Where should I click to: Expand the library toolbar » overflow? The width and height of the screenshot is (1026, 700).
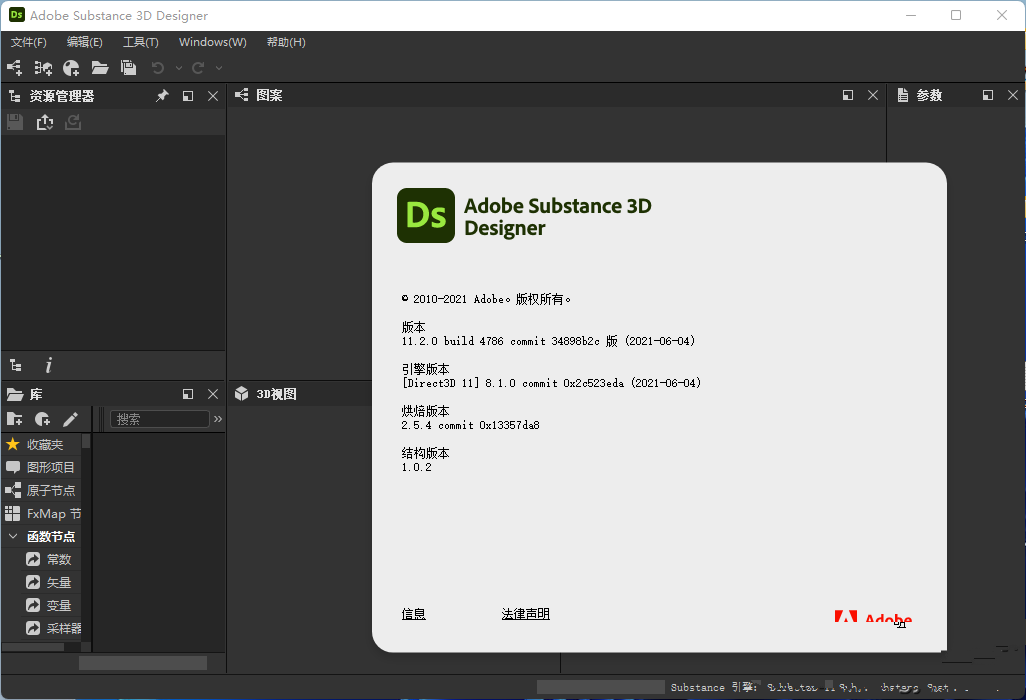click(x=218, y=419)
